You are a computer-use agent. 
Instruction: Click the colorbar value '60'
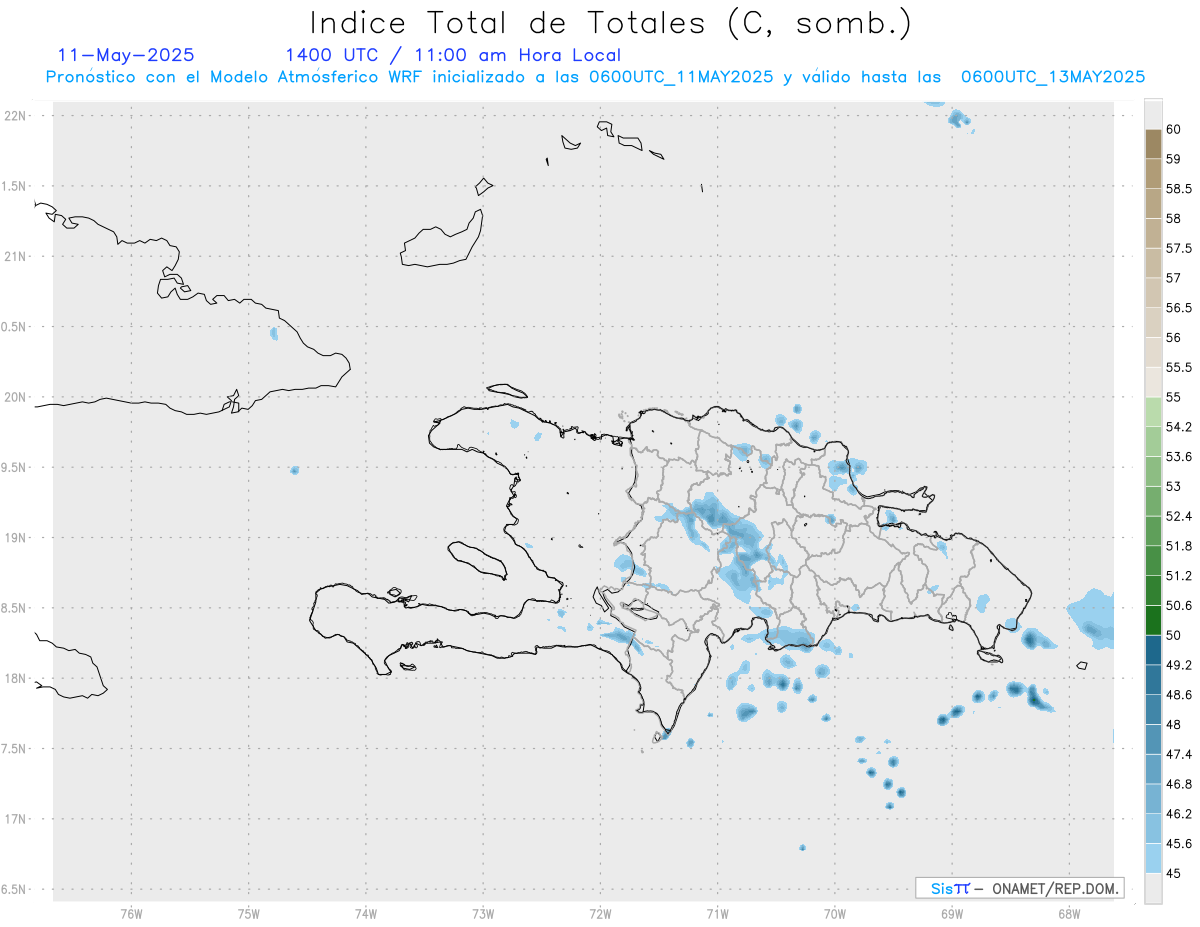[x=1174, y=129]
